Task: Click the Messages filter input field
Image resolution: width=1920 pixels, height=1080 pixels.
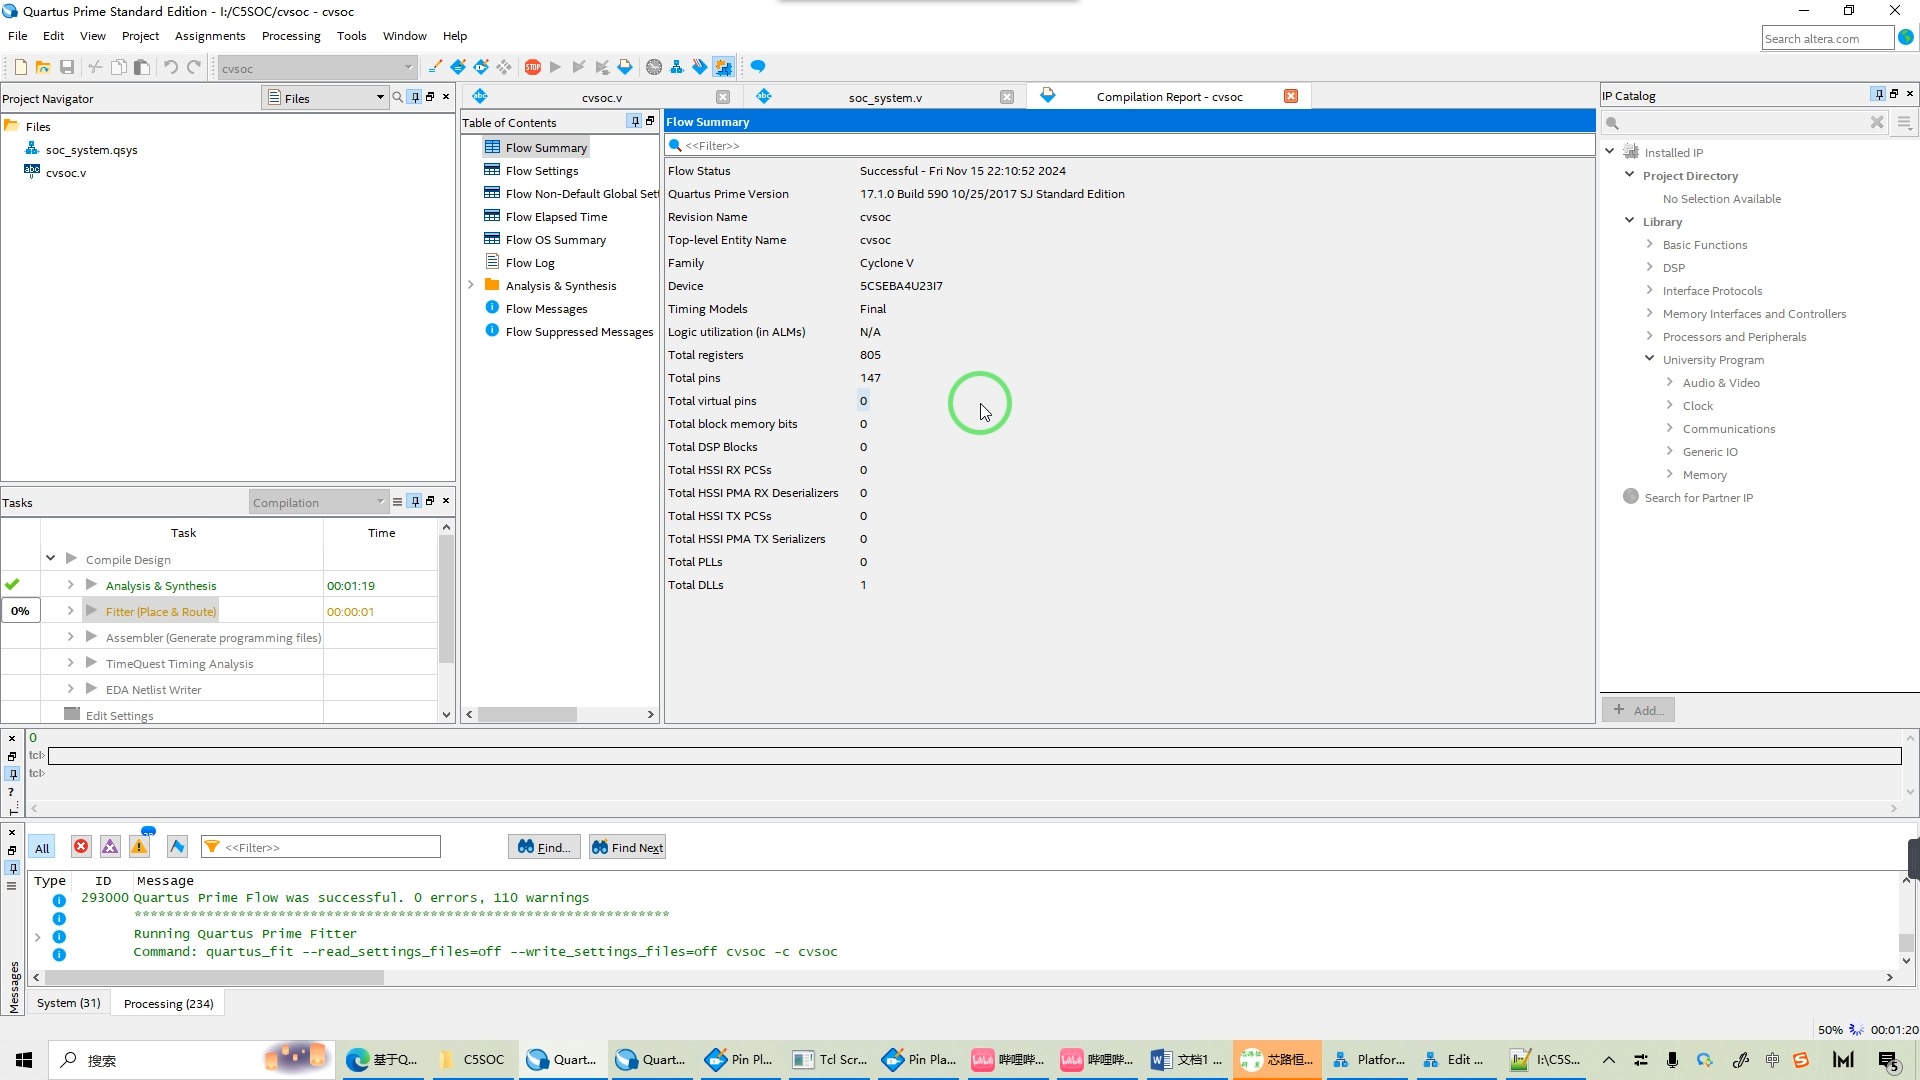Action: [320, 847]
